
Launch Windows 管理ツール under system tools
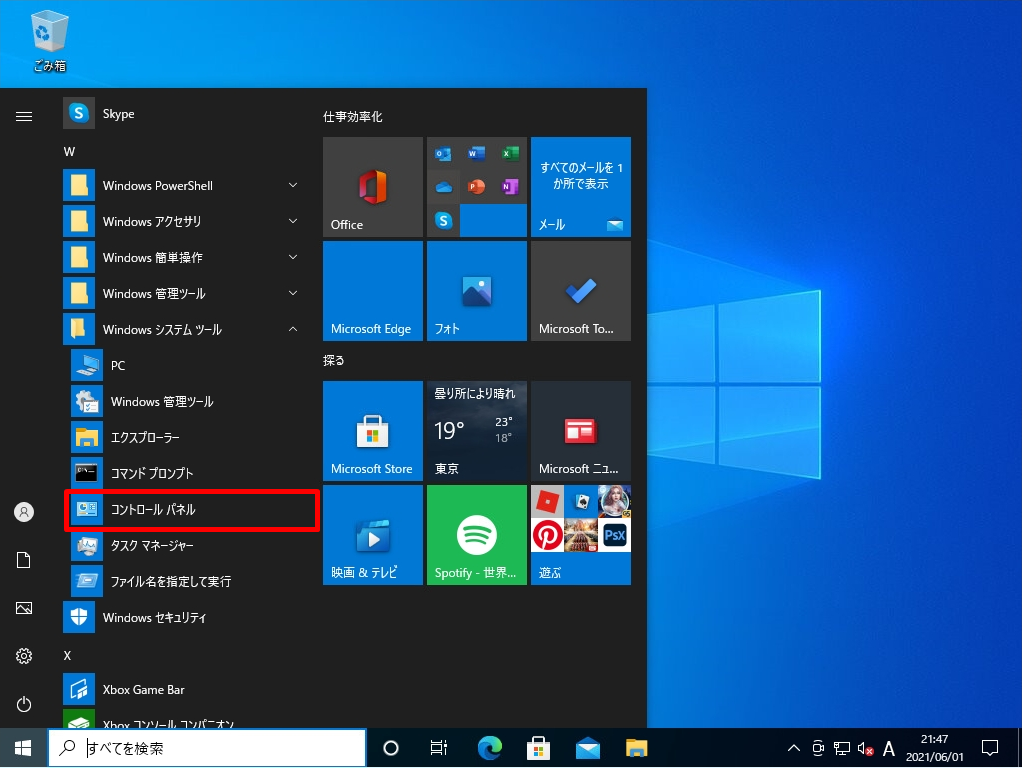point(188,402)
